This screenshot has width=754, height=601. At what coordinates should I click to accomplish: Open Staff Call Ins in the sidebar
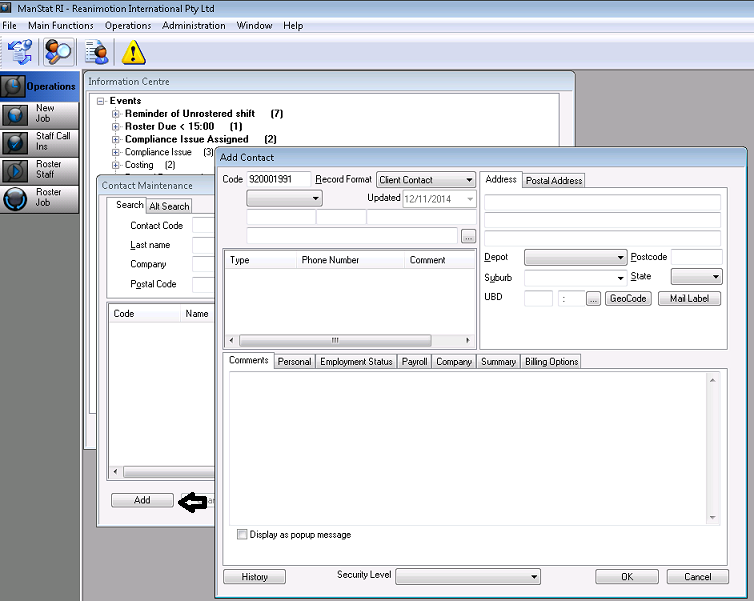(40, 142)
